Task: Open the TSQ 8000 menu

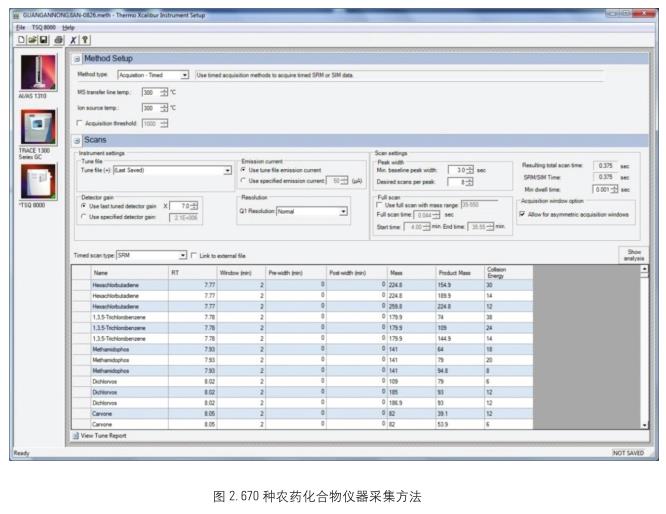Action: point(40,26)
